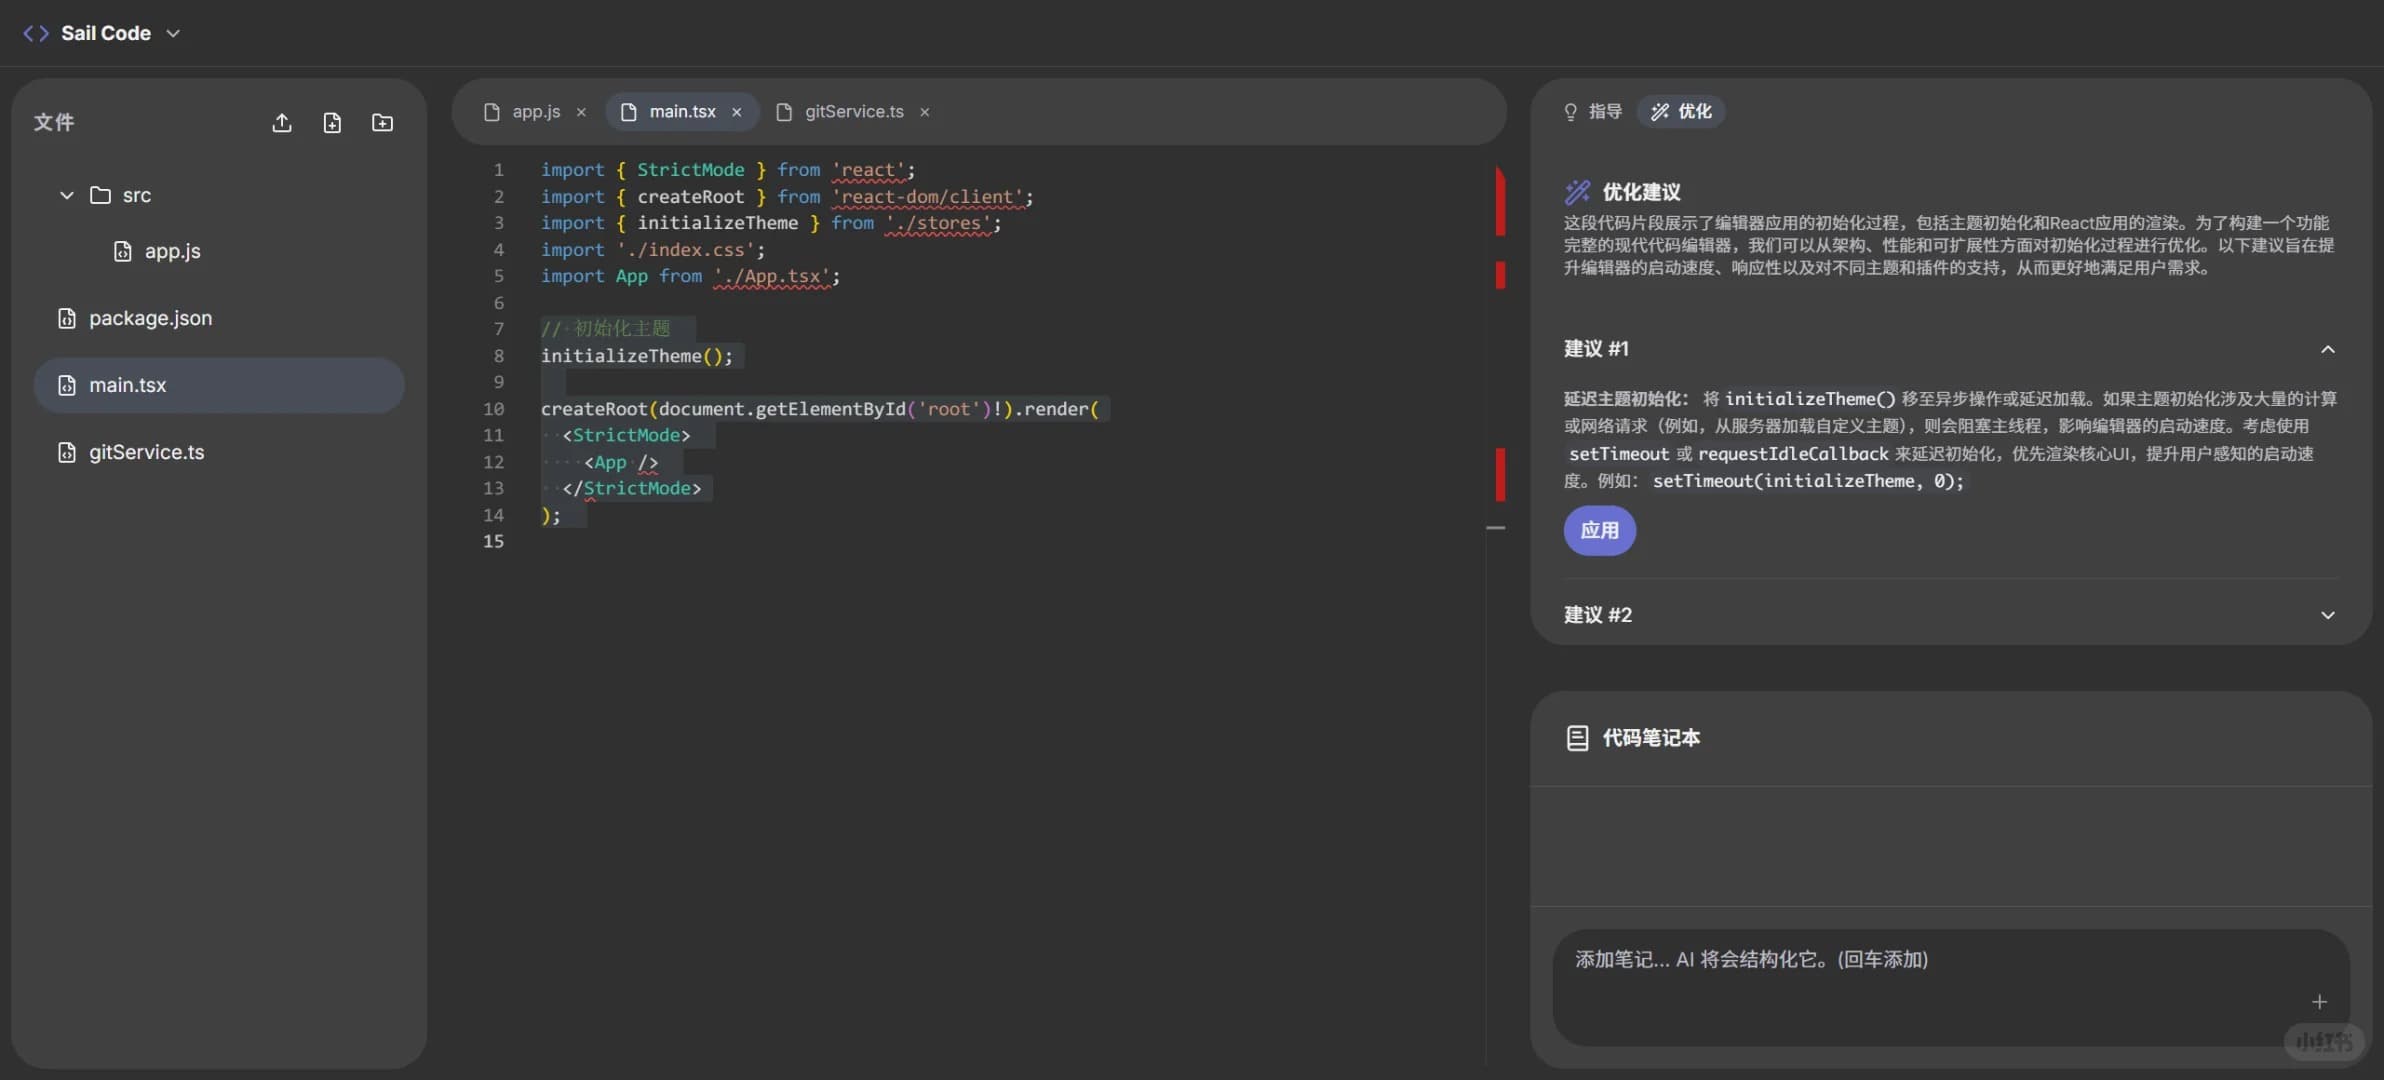Close the main.tsx tab
Screen dimensions: 2384x1080
(737, 112)
